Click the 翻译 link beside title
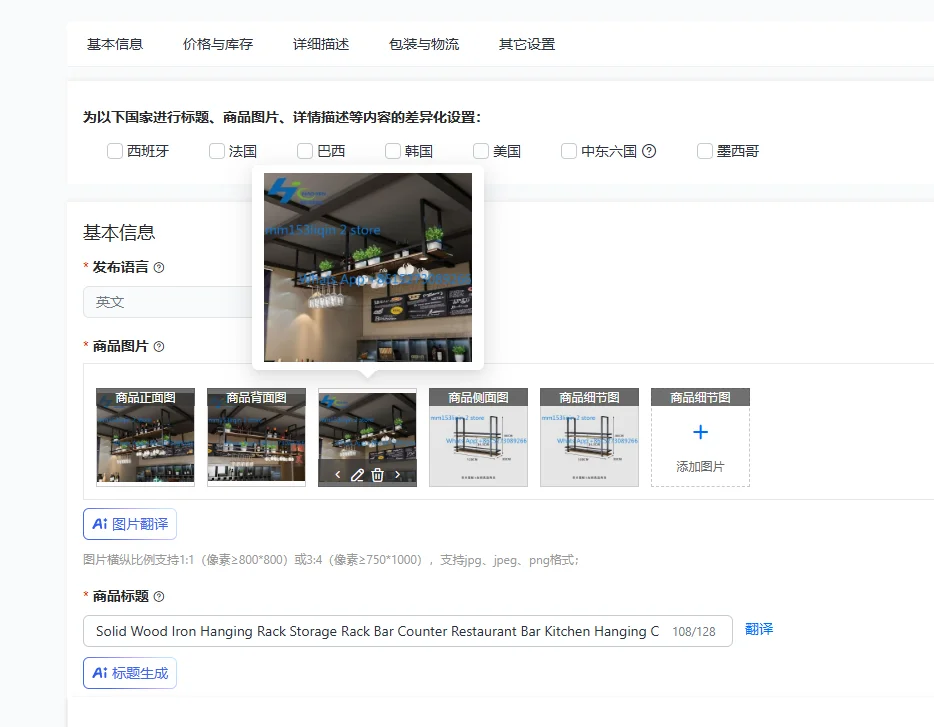The image size is (934, 727). pyautogui.click(x=759, y=629)
